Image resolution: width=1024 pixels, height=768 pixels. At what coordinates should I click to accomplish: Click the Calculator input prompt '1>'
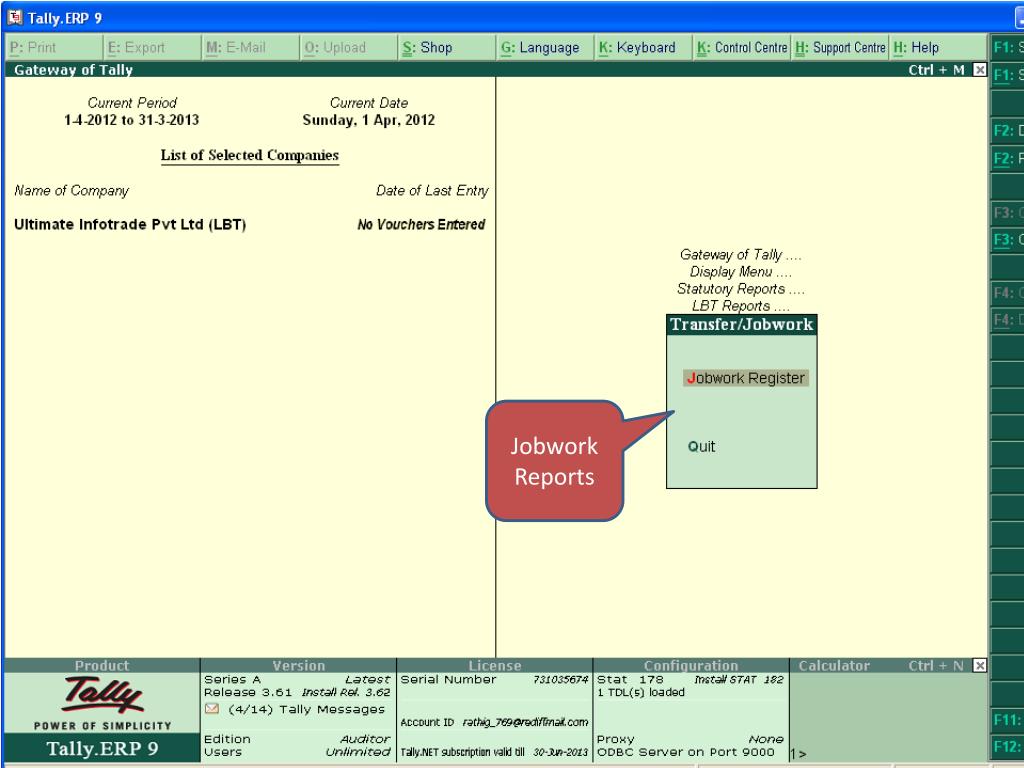[x=798, y=754]
